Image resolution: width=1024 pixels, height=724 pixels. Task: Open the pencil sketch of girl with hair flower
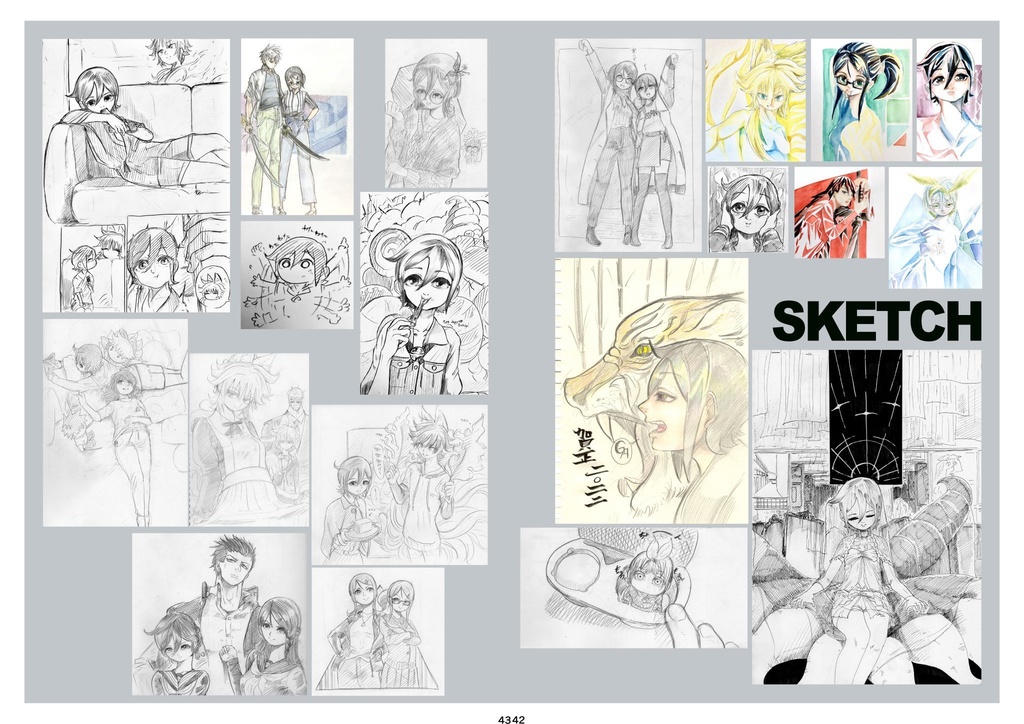(436, 113)
